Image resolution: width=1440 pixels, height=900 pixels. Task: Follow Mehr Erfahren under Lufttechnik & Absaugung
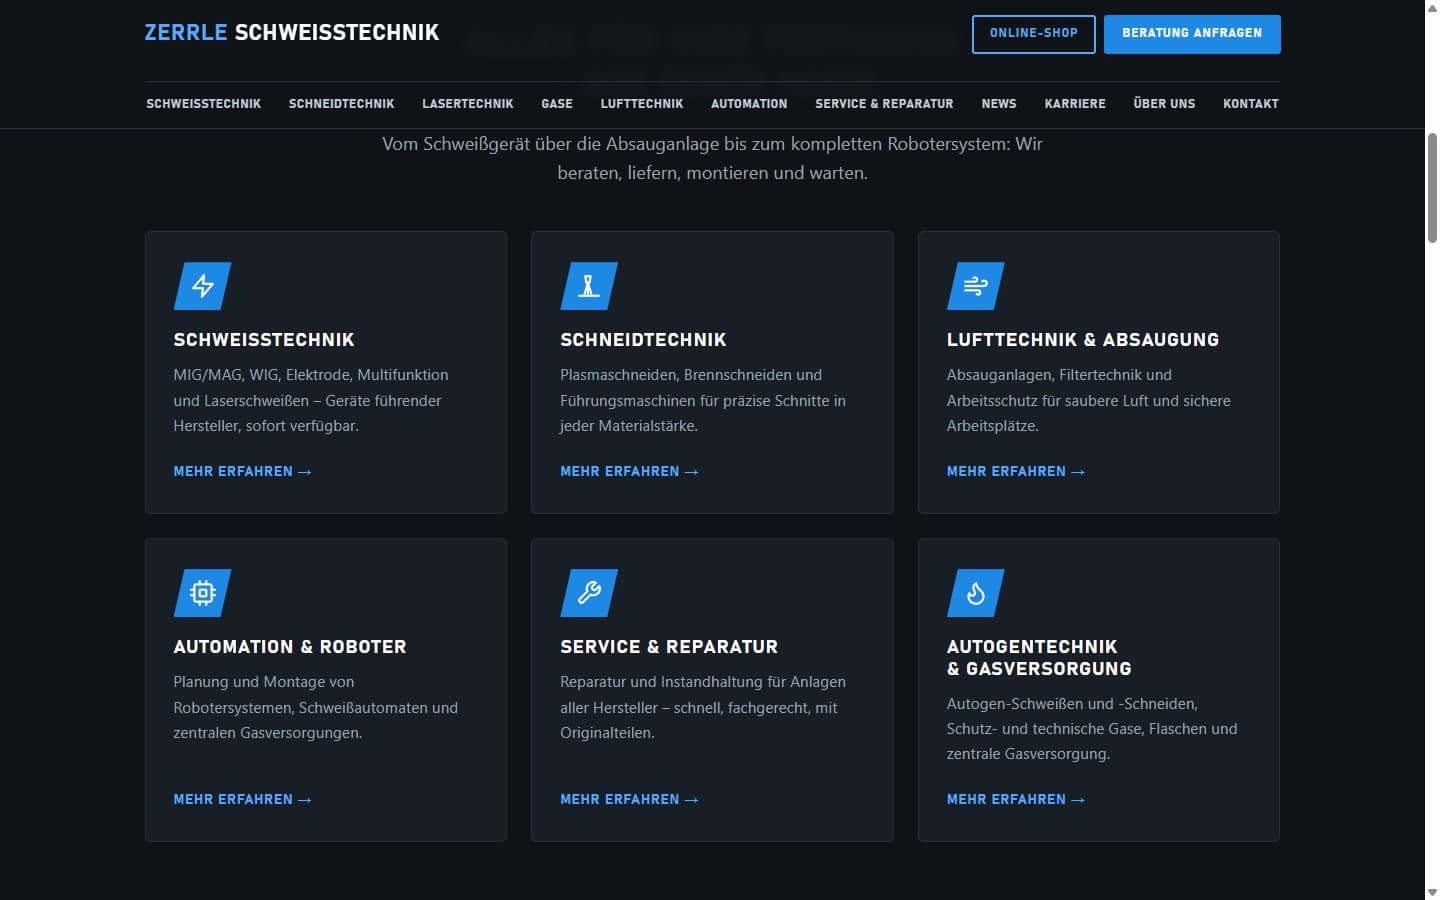click(1016, 471)
